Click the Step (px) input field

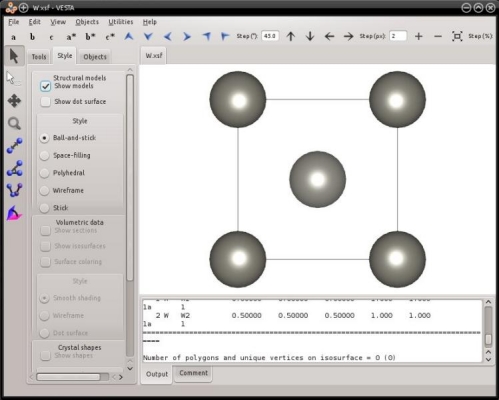[398, 36]
